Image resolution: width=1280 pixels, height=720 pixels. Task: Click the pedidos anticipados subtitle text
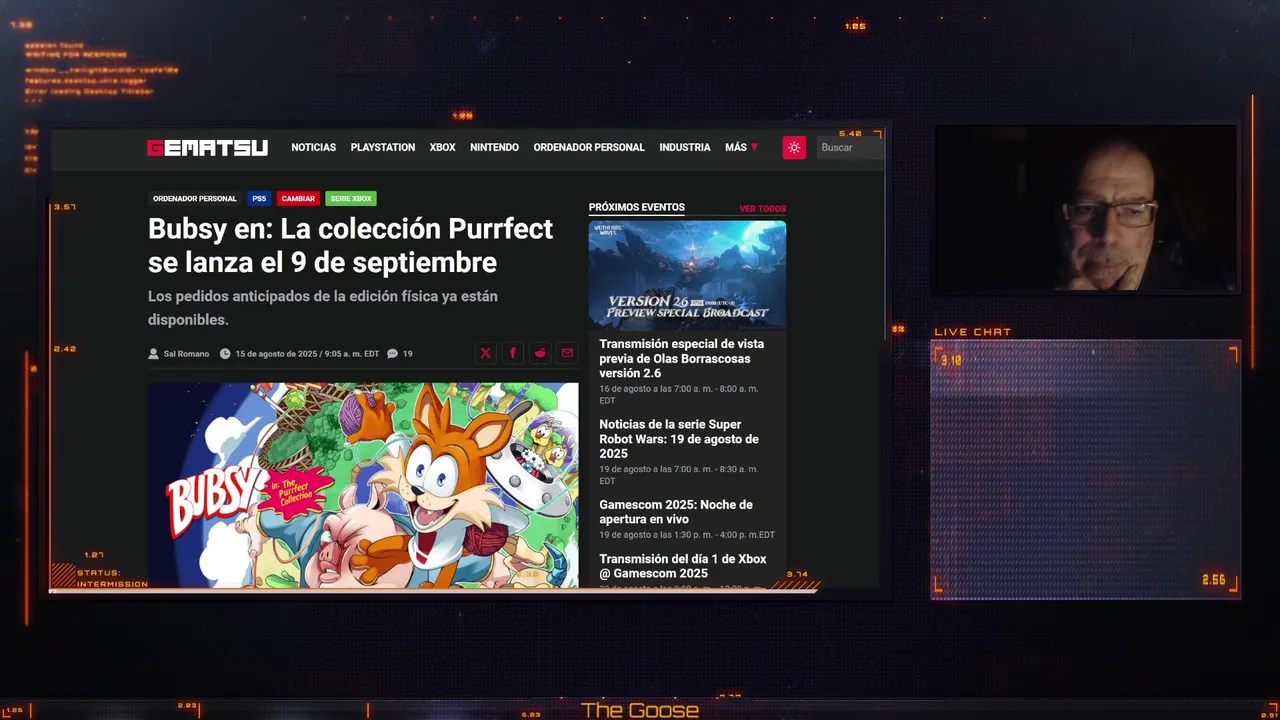[x=323, y=308]
